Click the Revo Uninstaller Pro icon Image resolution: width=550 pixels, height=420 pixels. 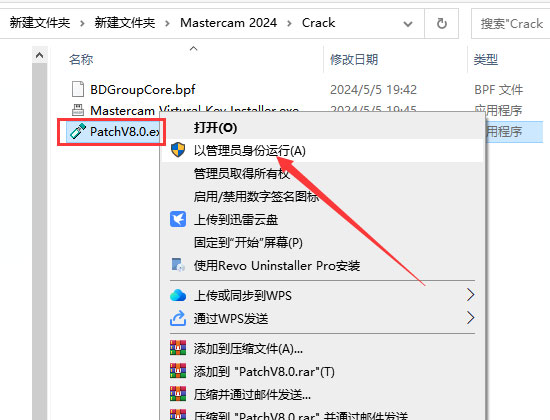click(x=178, y=265)
